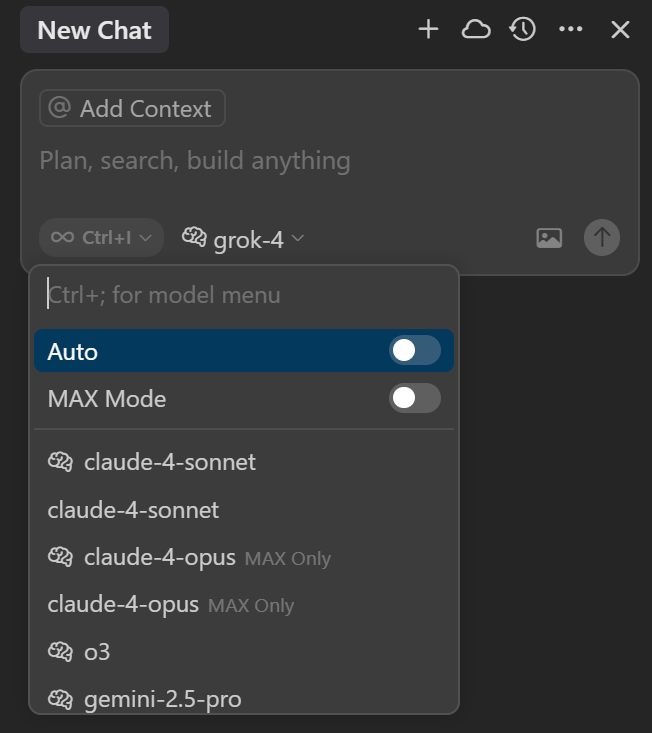
Task: Choose the o3 model
Action: 244,652
